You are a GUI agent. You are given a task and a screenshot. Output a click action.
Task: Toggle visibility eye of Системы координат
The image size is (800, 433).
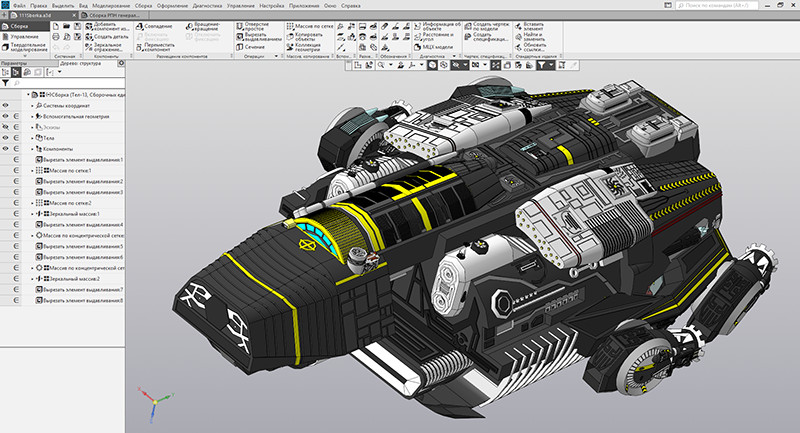(6, 105)
